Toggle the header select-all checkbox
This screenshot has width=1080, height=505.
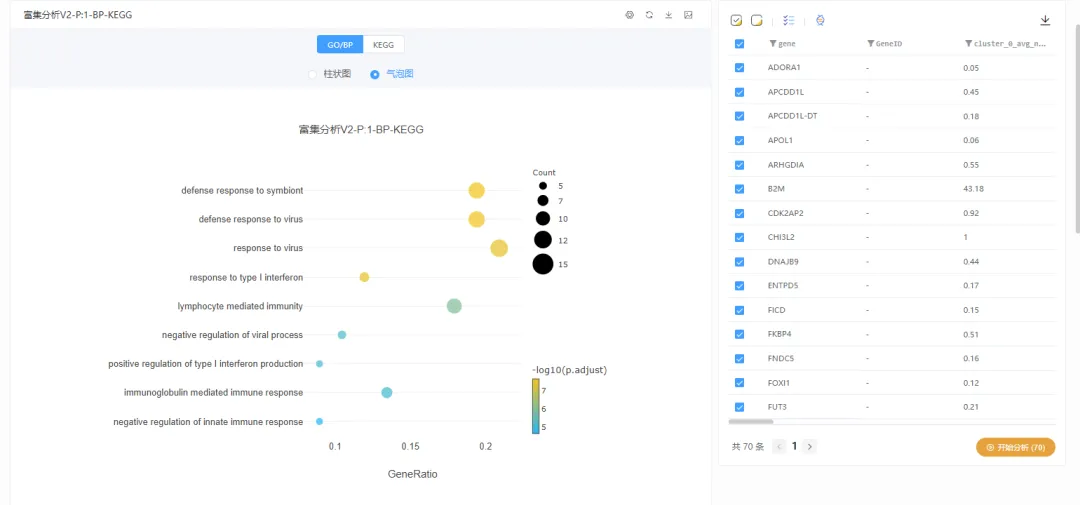pyautogui.click(x=740, y=43)
